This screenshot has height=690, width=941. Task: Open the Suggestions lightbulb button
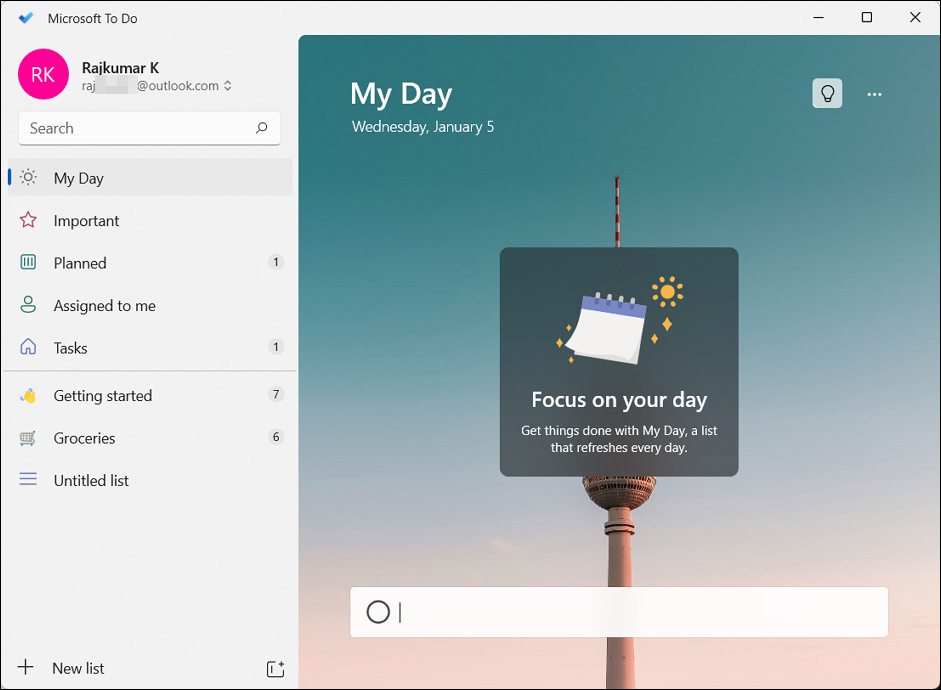point(827,94)
